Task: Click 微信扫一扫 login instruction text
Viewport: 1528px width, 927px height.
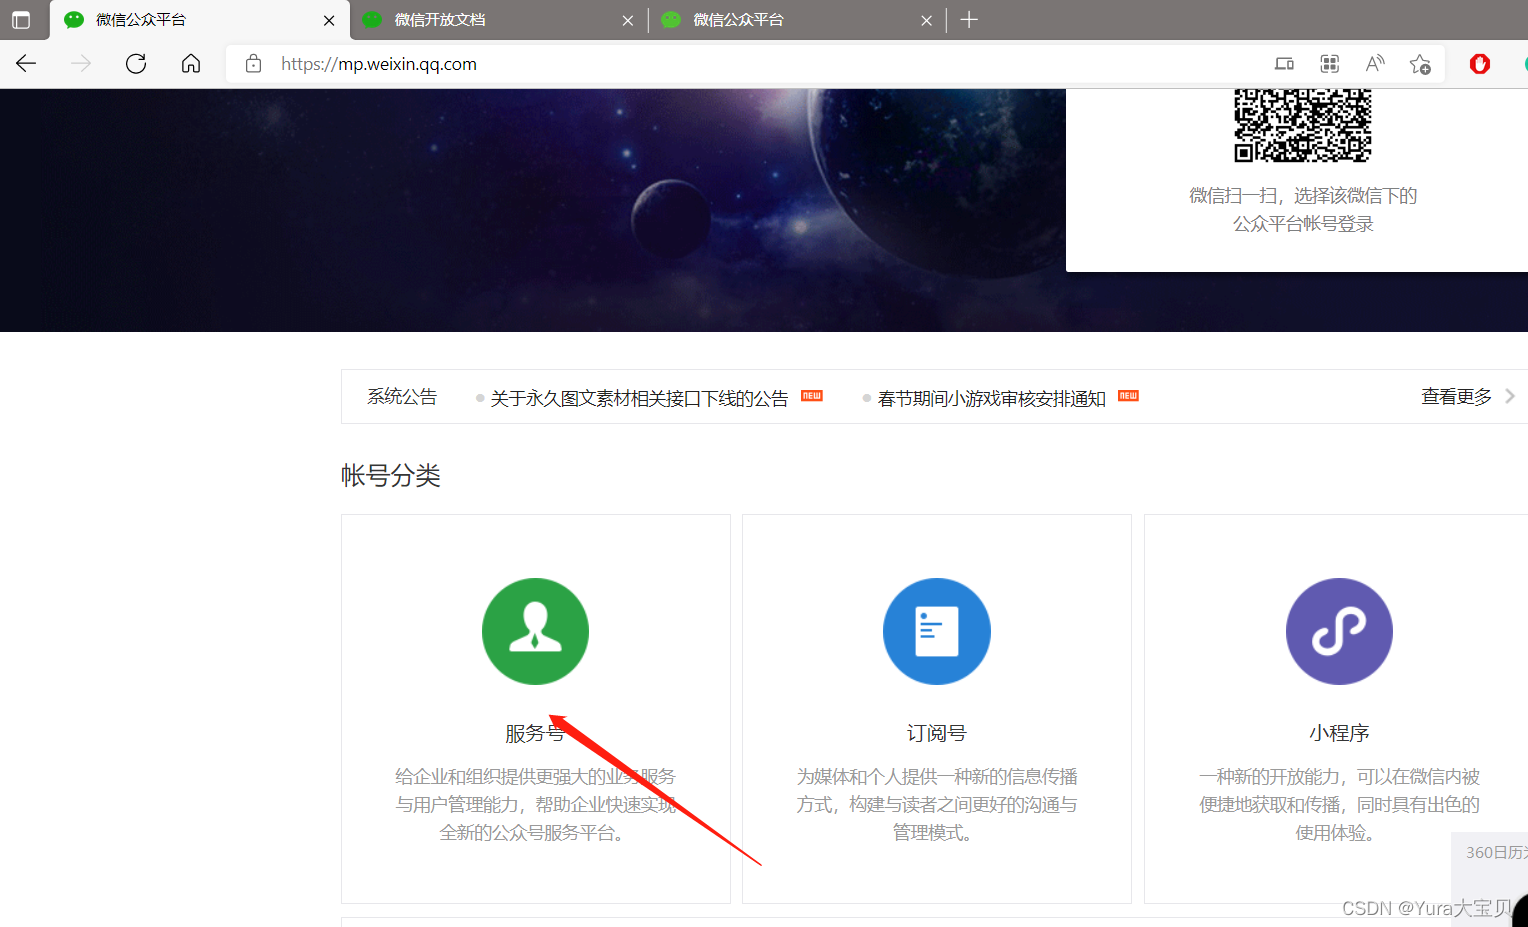Action: coord(1303,210)
